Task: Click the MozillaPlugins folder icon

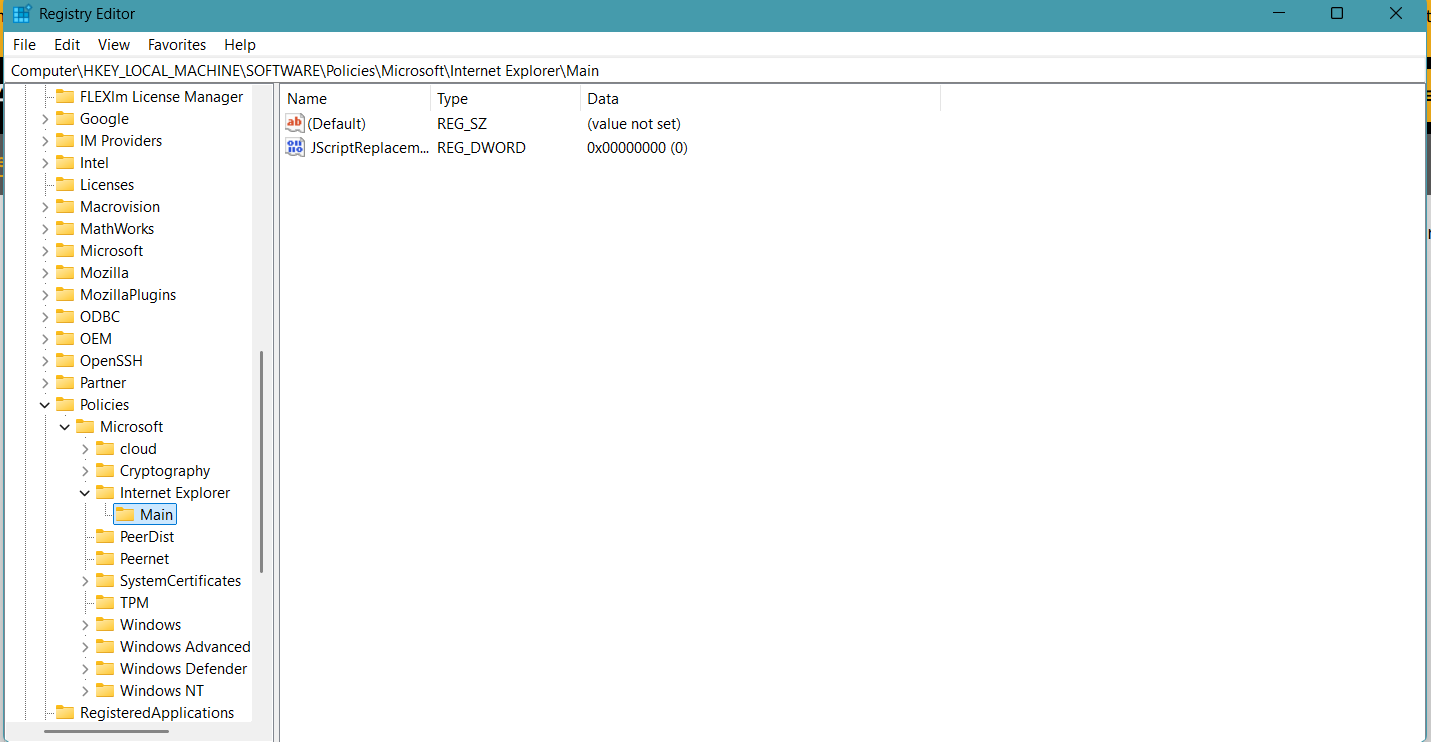Action: pos(65,295)
